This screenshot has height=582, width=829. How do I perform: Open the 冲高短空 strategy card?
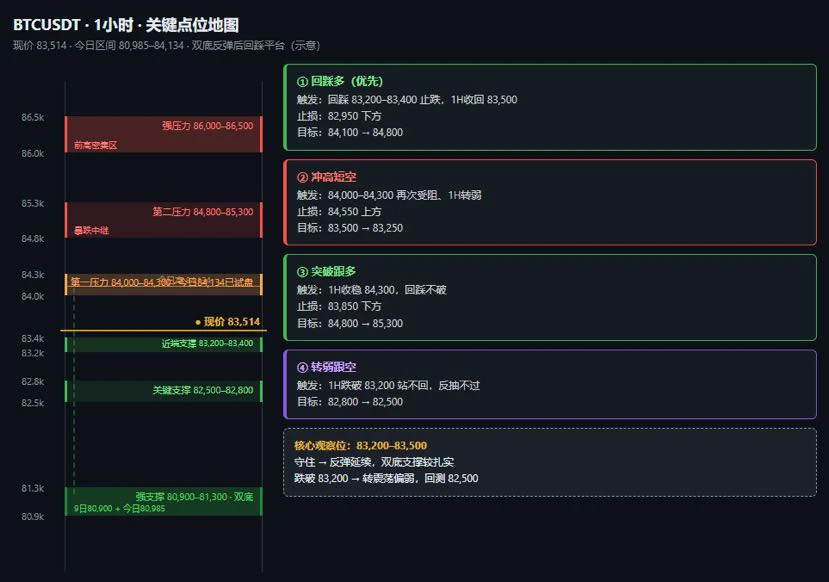pyautogui.click(x=550, y=202)
